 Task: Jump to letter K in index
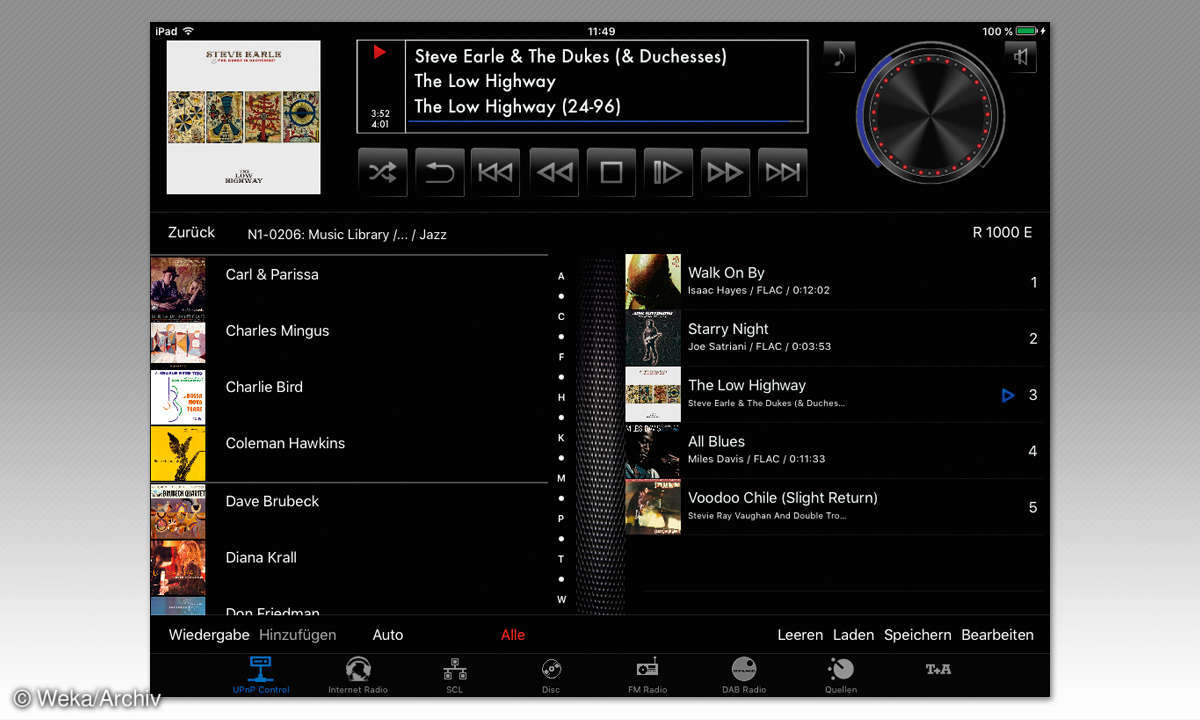[x=561, y=438]
